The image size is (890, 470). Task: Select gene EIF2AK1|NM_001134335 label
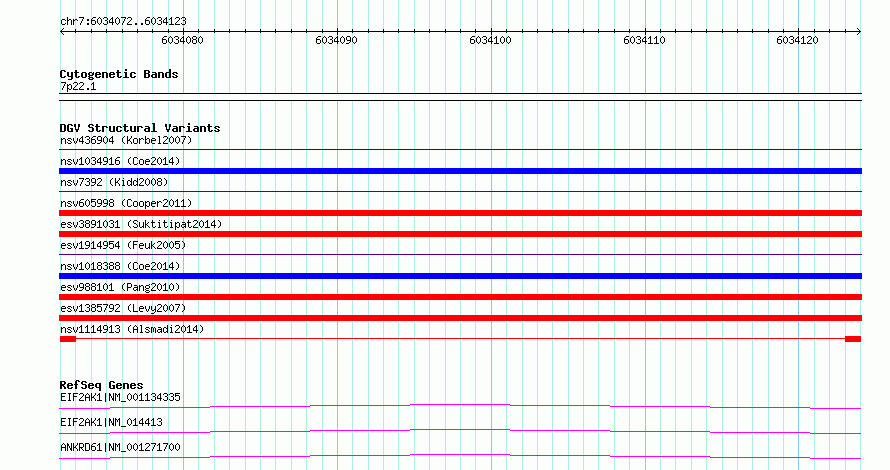(120, 397)
